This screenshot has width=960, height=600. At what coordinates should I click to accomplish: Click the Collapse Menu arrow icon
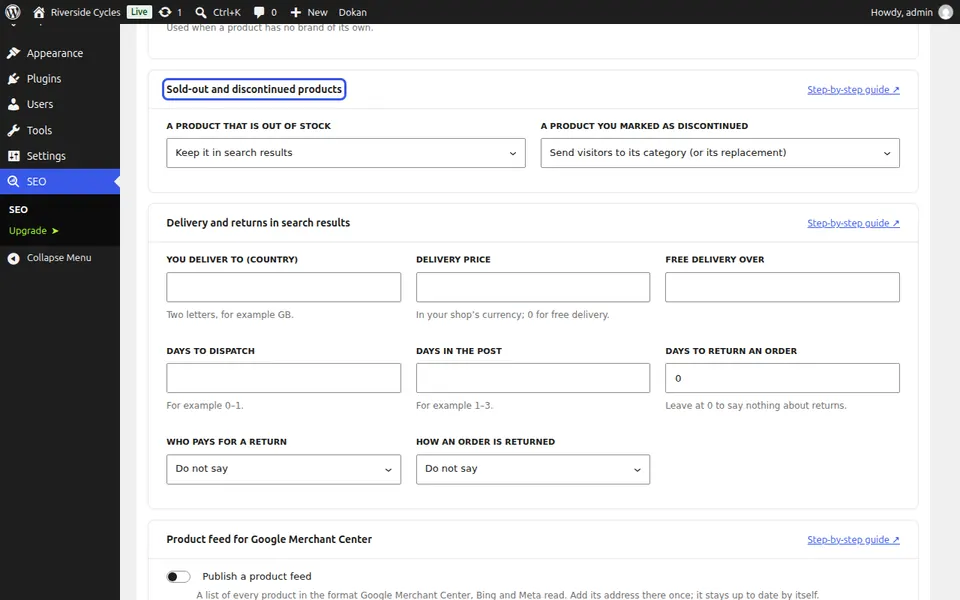pos(13,258)
